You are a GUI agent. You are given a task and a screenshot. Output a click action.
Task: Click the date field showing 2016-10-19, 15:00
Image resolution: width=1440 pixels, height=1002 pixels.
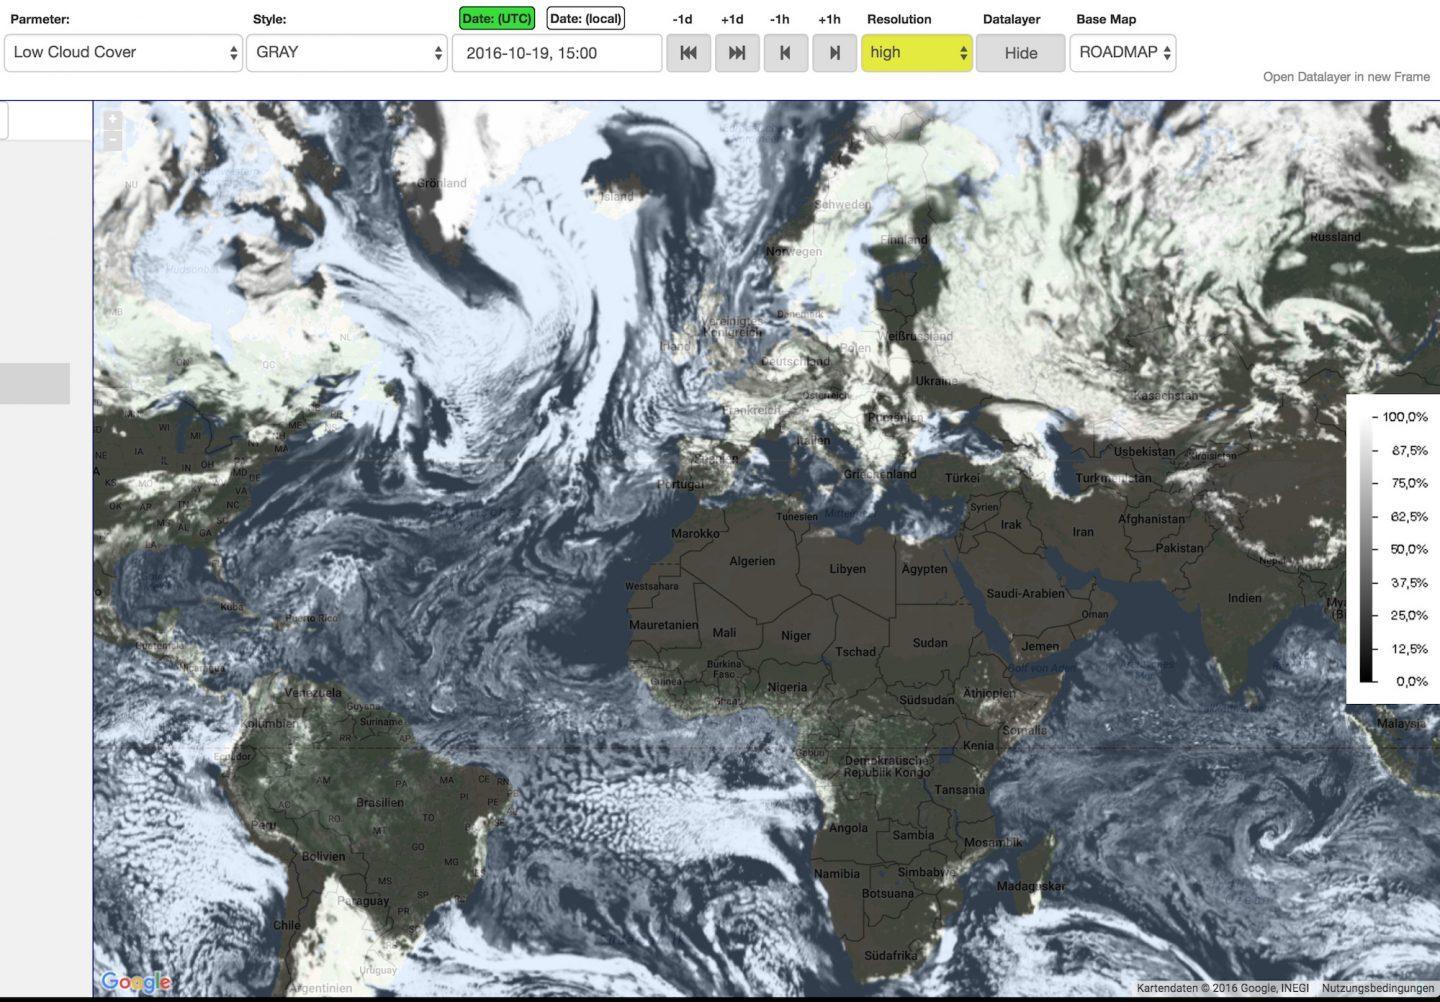[x=556, y=52]
